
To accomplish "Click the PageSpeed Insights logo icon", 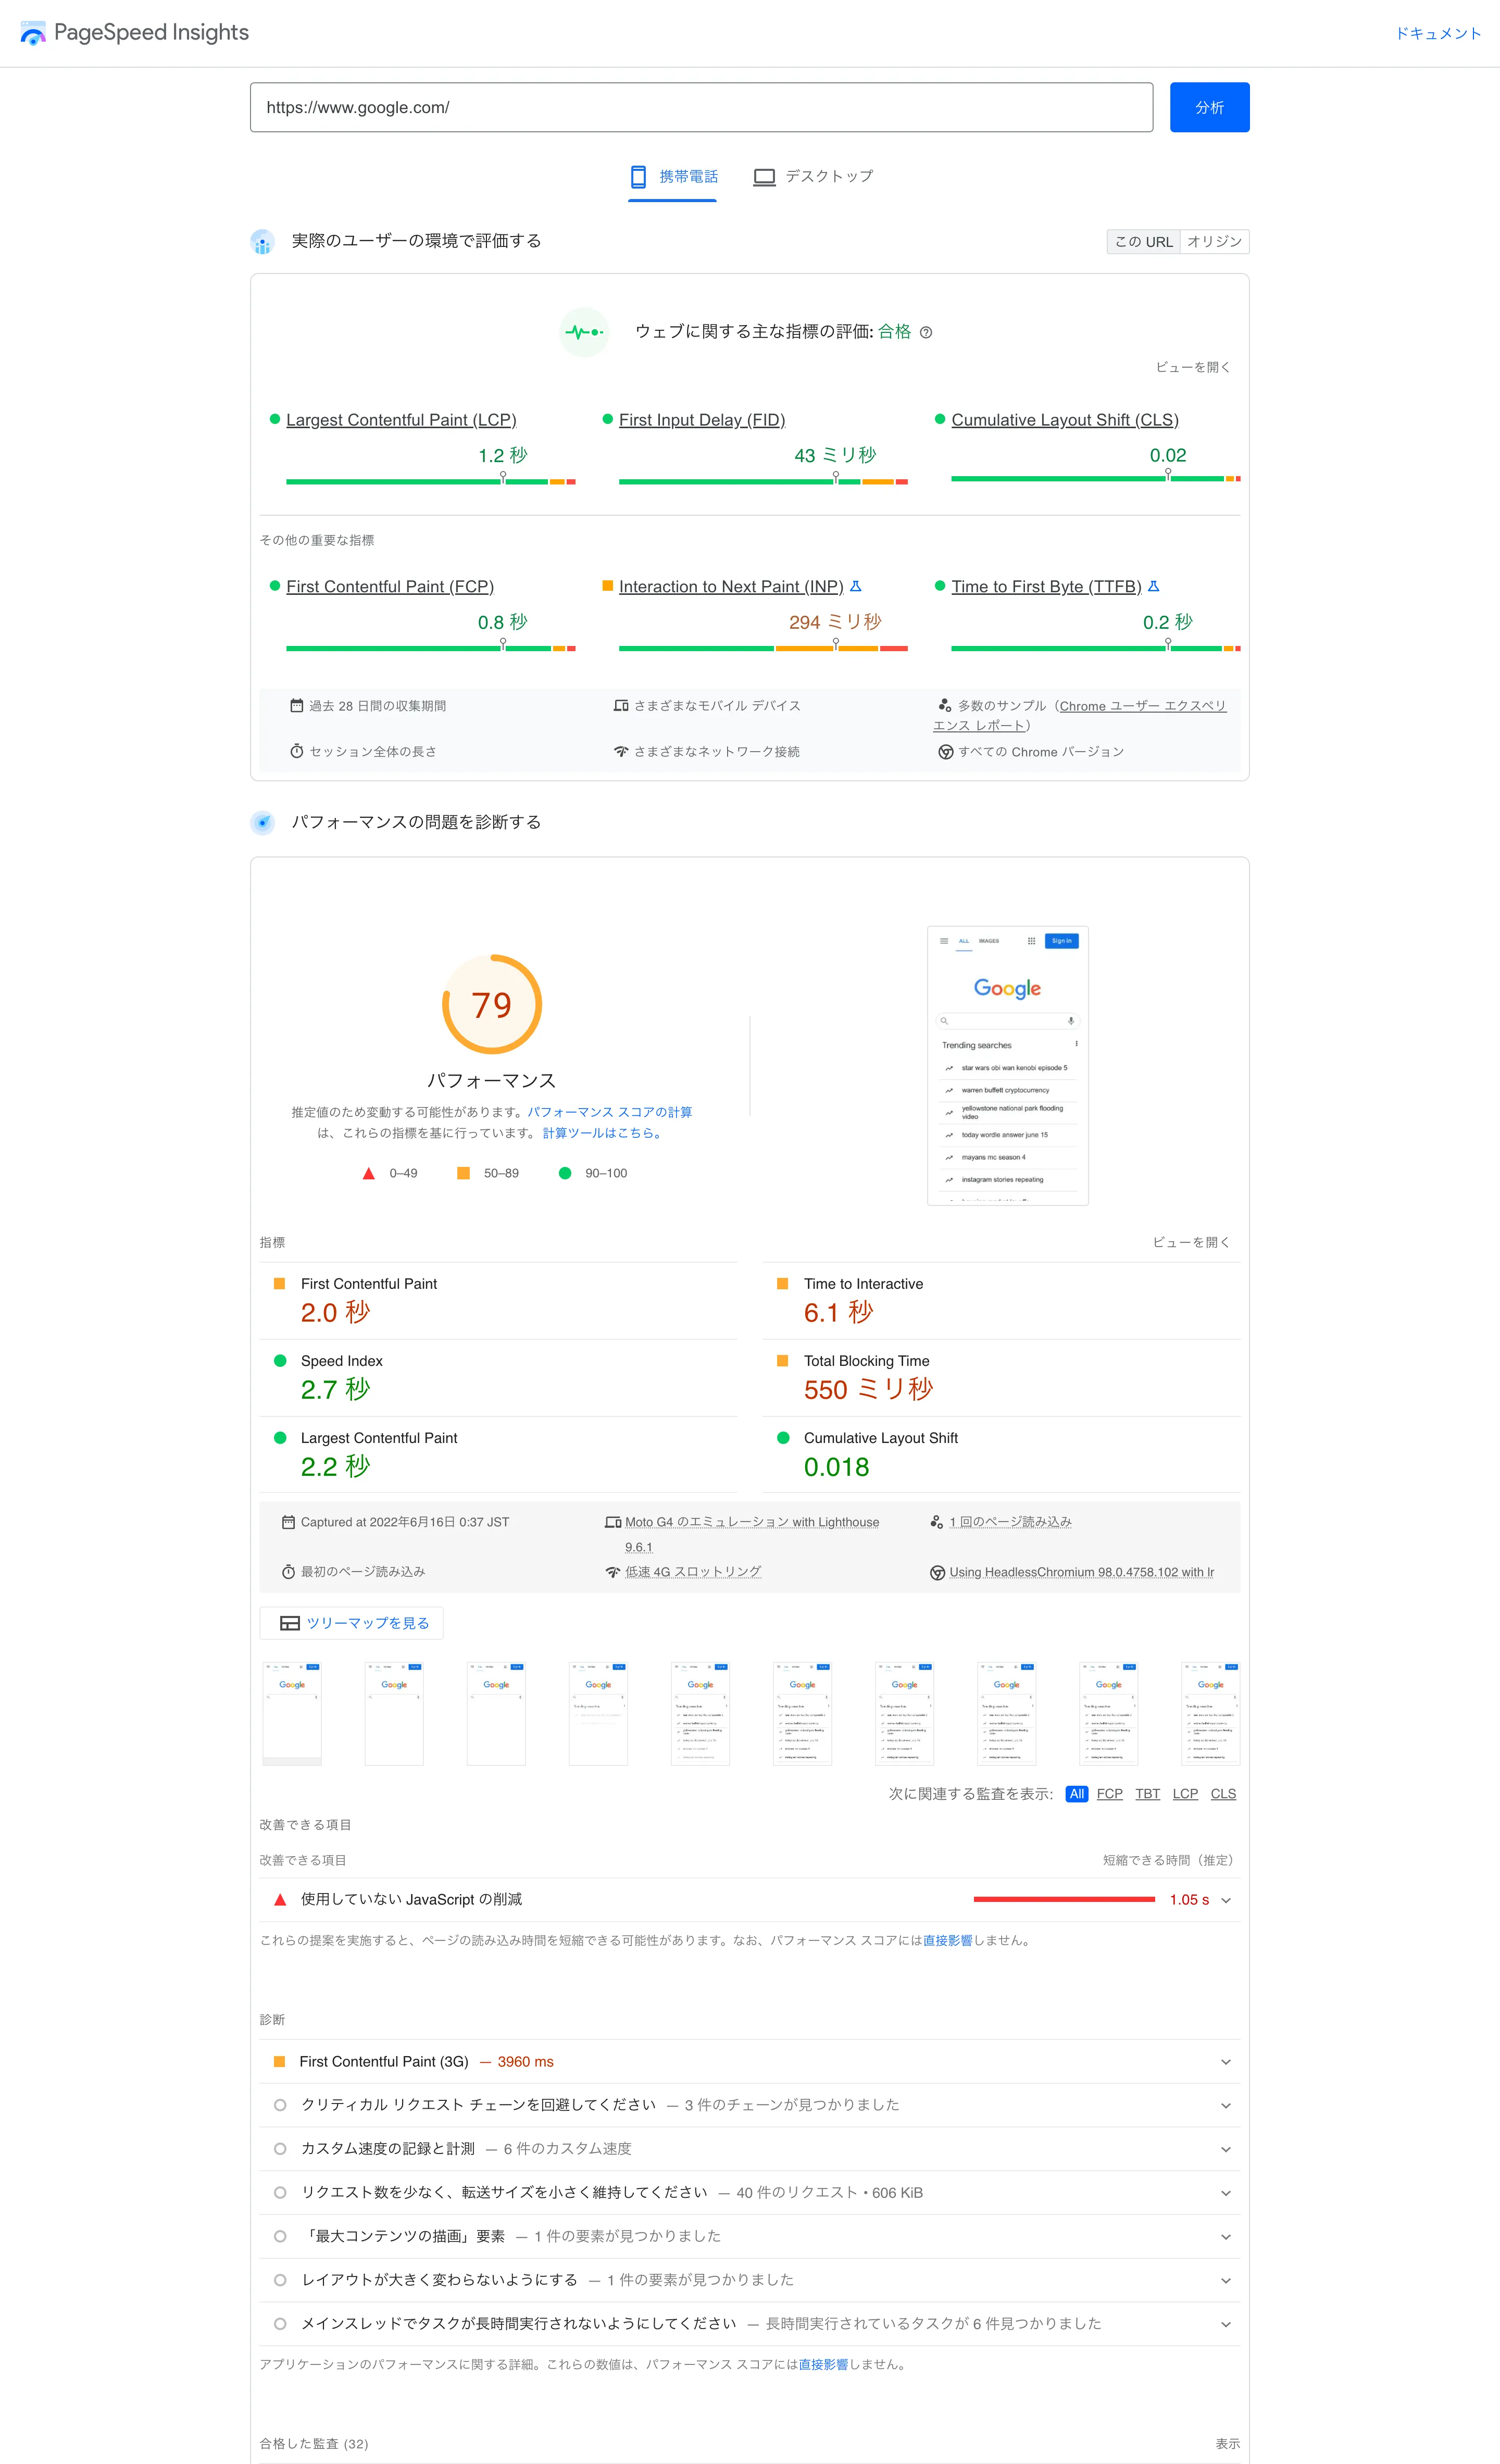I will pos(33,33).
